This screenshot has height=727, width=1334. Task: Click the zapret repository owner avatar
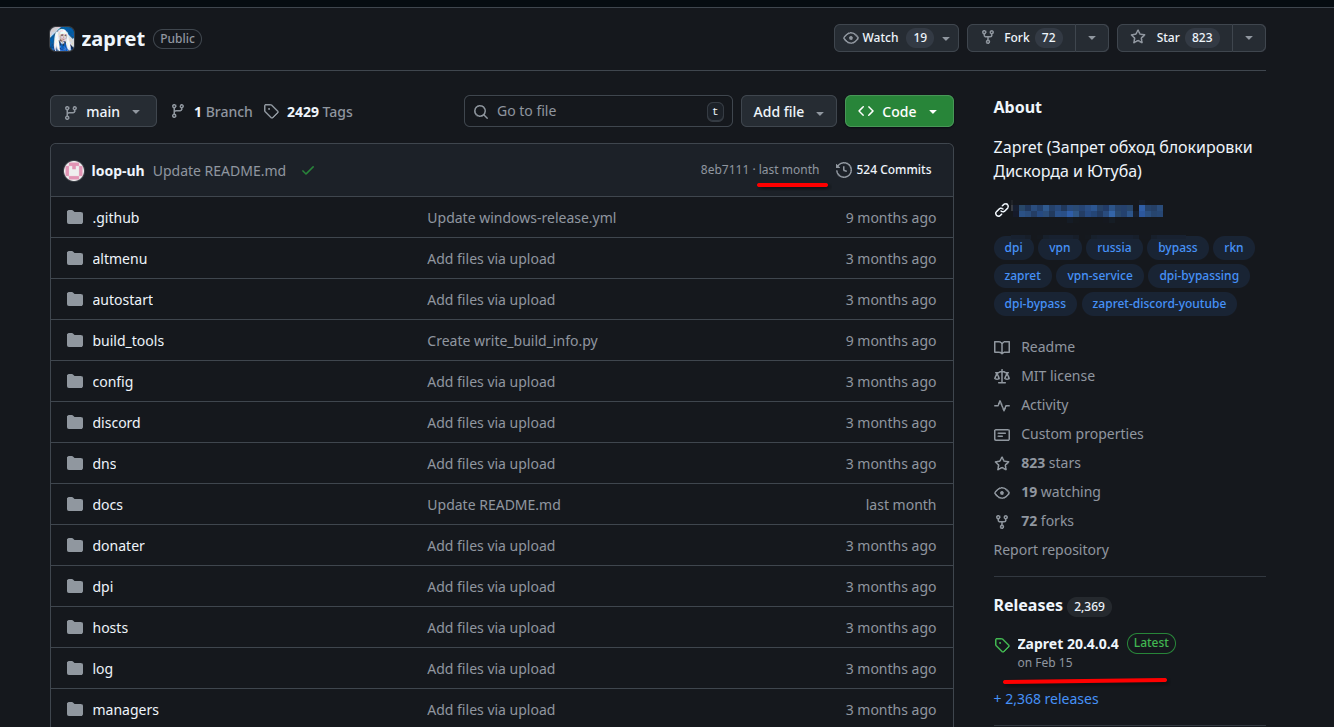pos(62,39)
